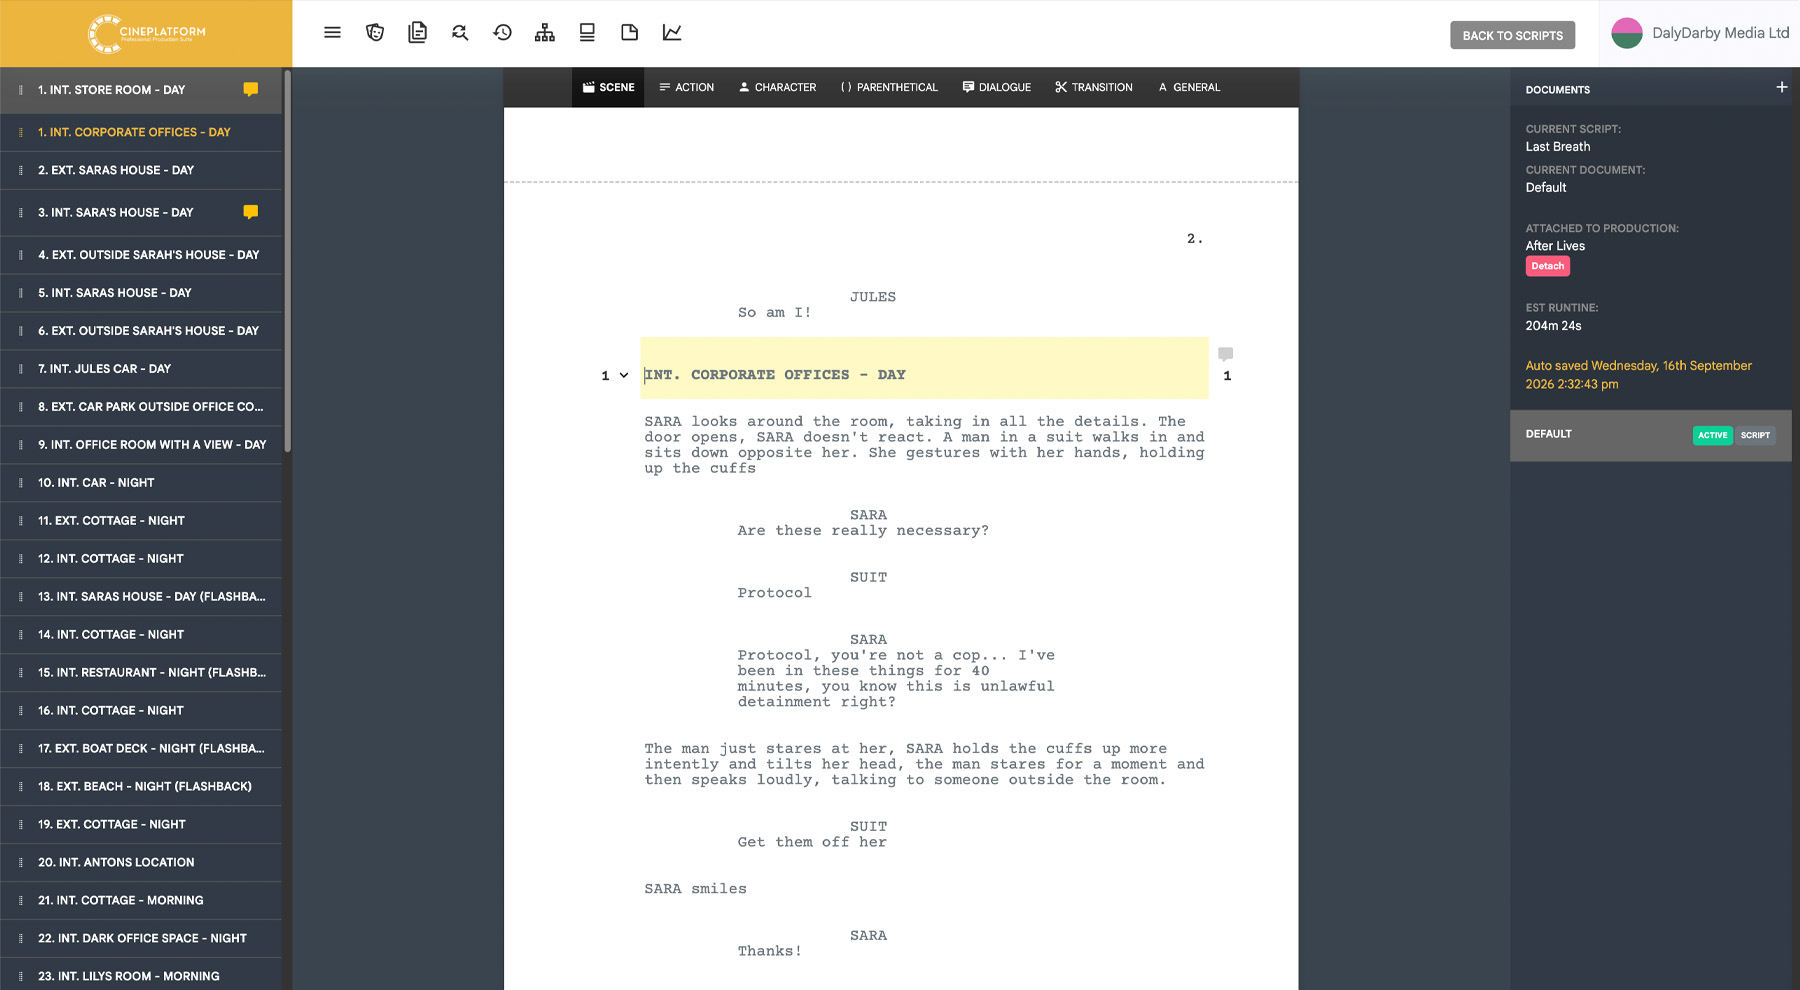The height and width of the screenshot is (990, 1800).
Task: Place cursor in INT. CORPORATE OFFICES heading
Action: click(x=775, y=375)
